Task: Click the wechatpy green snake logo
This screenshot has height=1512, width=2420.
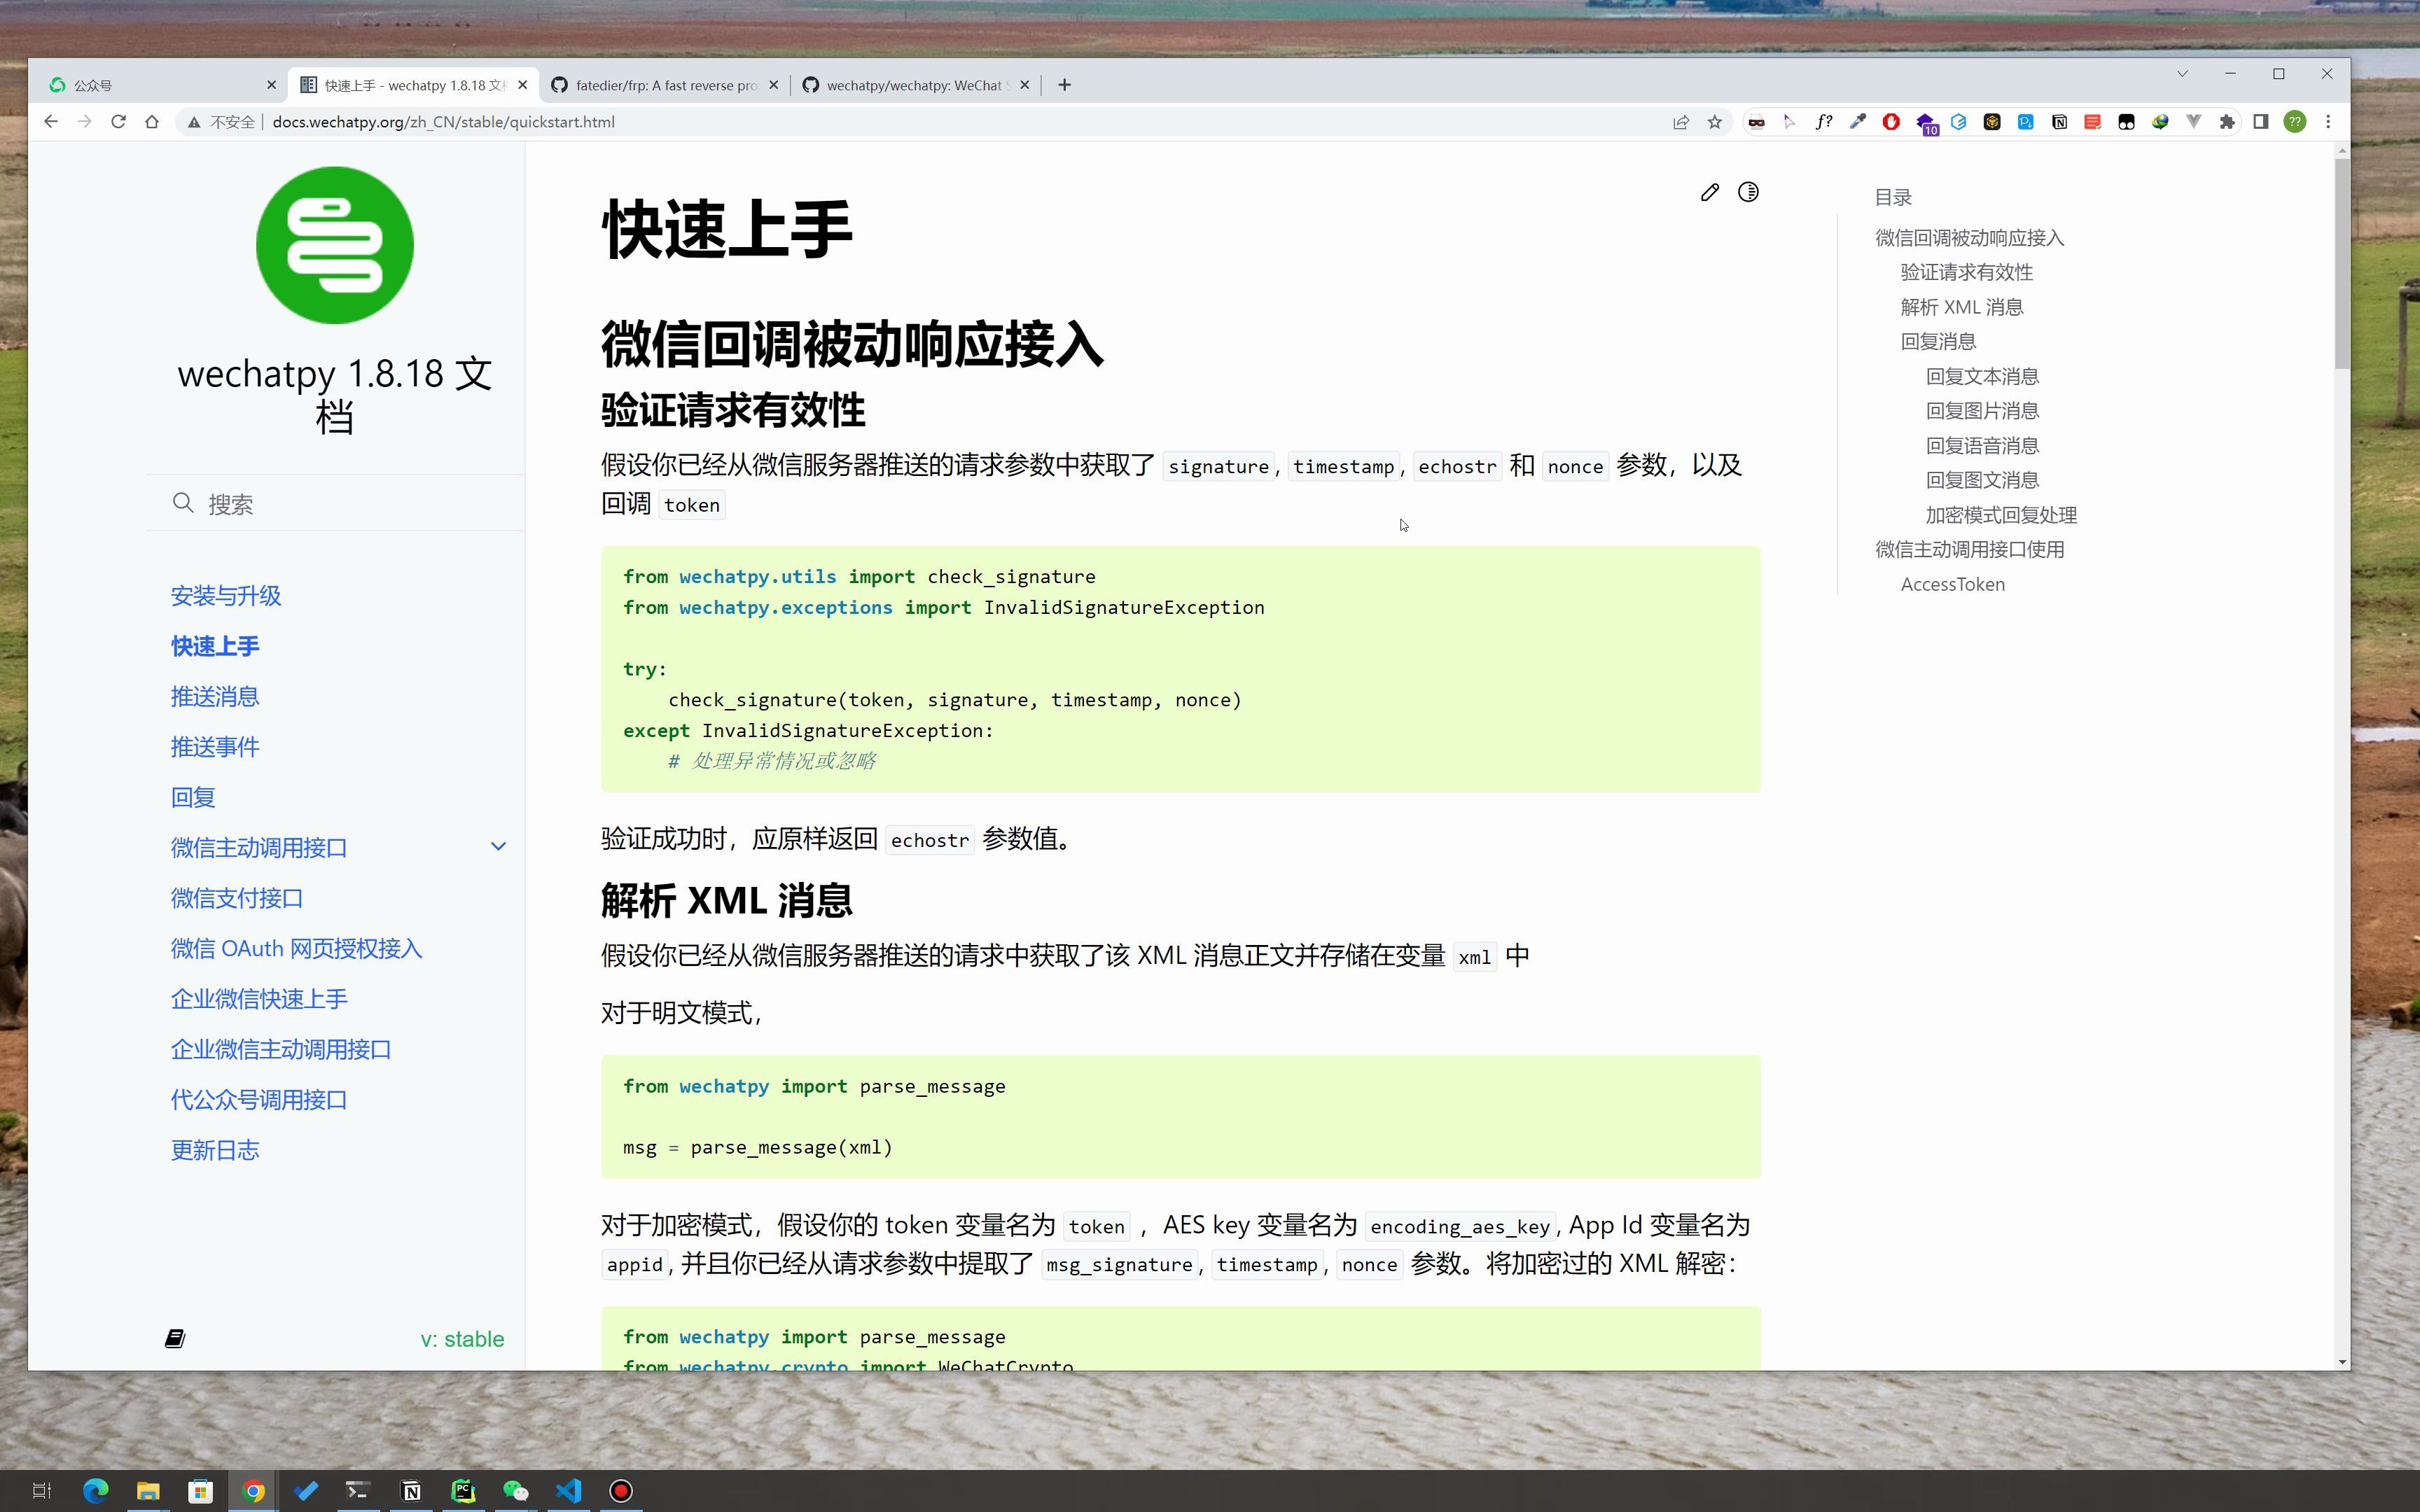Action: coord(334,245)
